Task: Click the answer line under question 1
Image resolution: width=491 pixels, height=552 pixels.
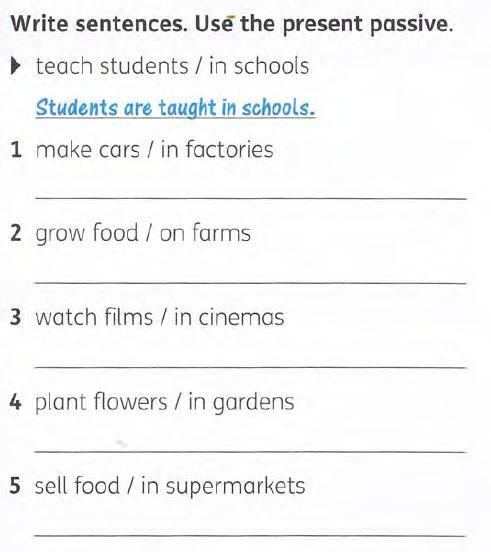Action: [x=251, y=199]
